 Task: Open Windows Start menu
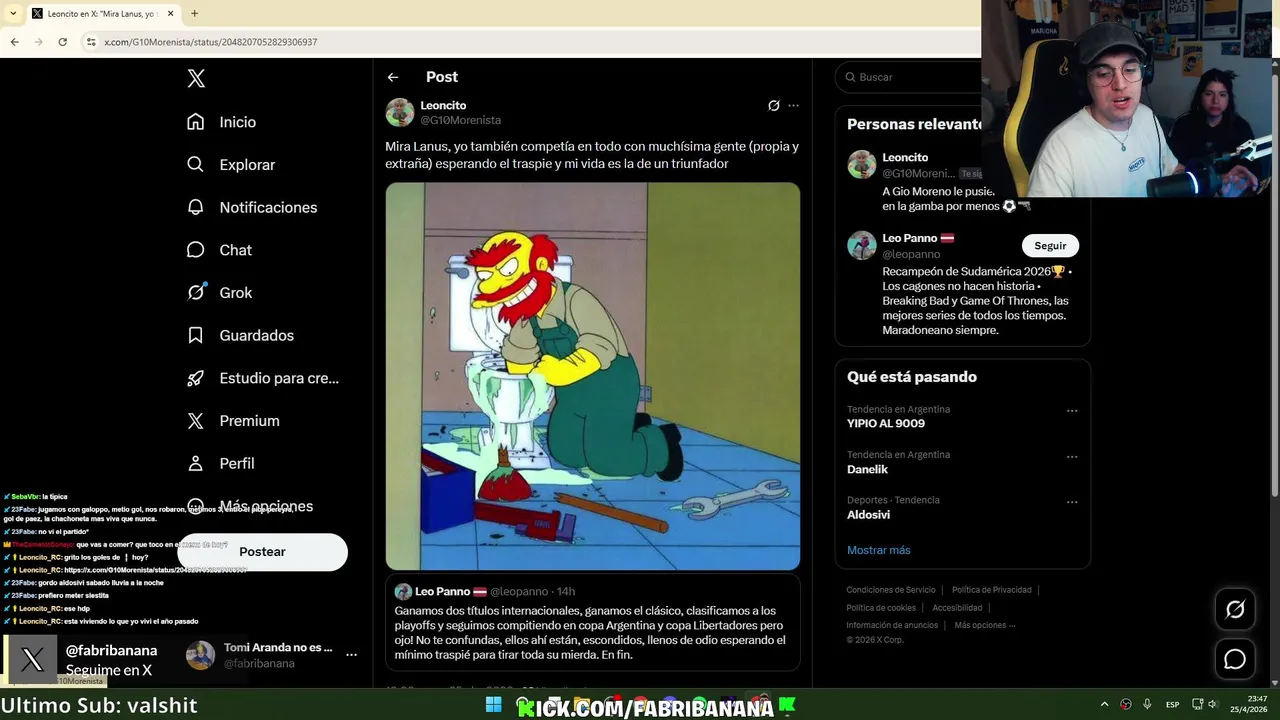pos(494,705)
